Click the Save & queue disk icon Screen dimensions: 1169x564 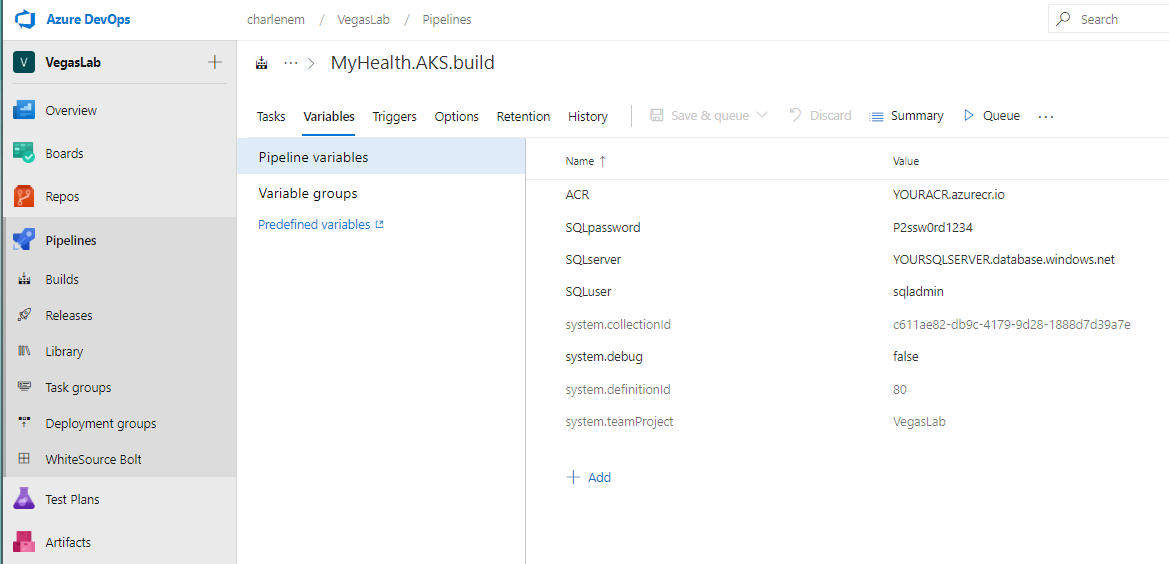(657, 115)
